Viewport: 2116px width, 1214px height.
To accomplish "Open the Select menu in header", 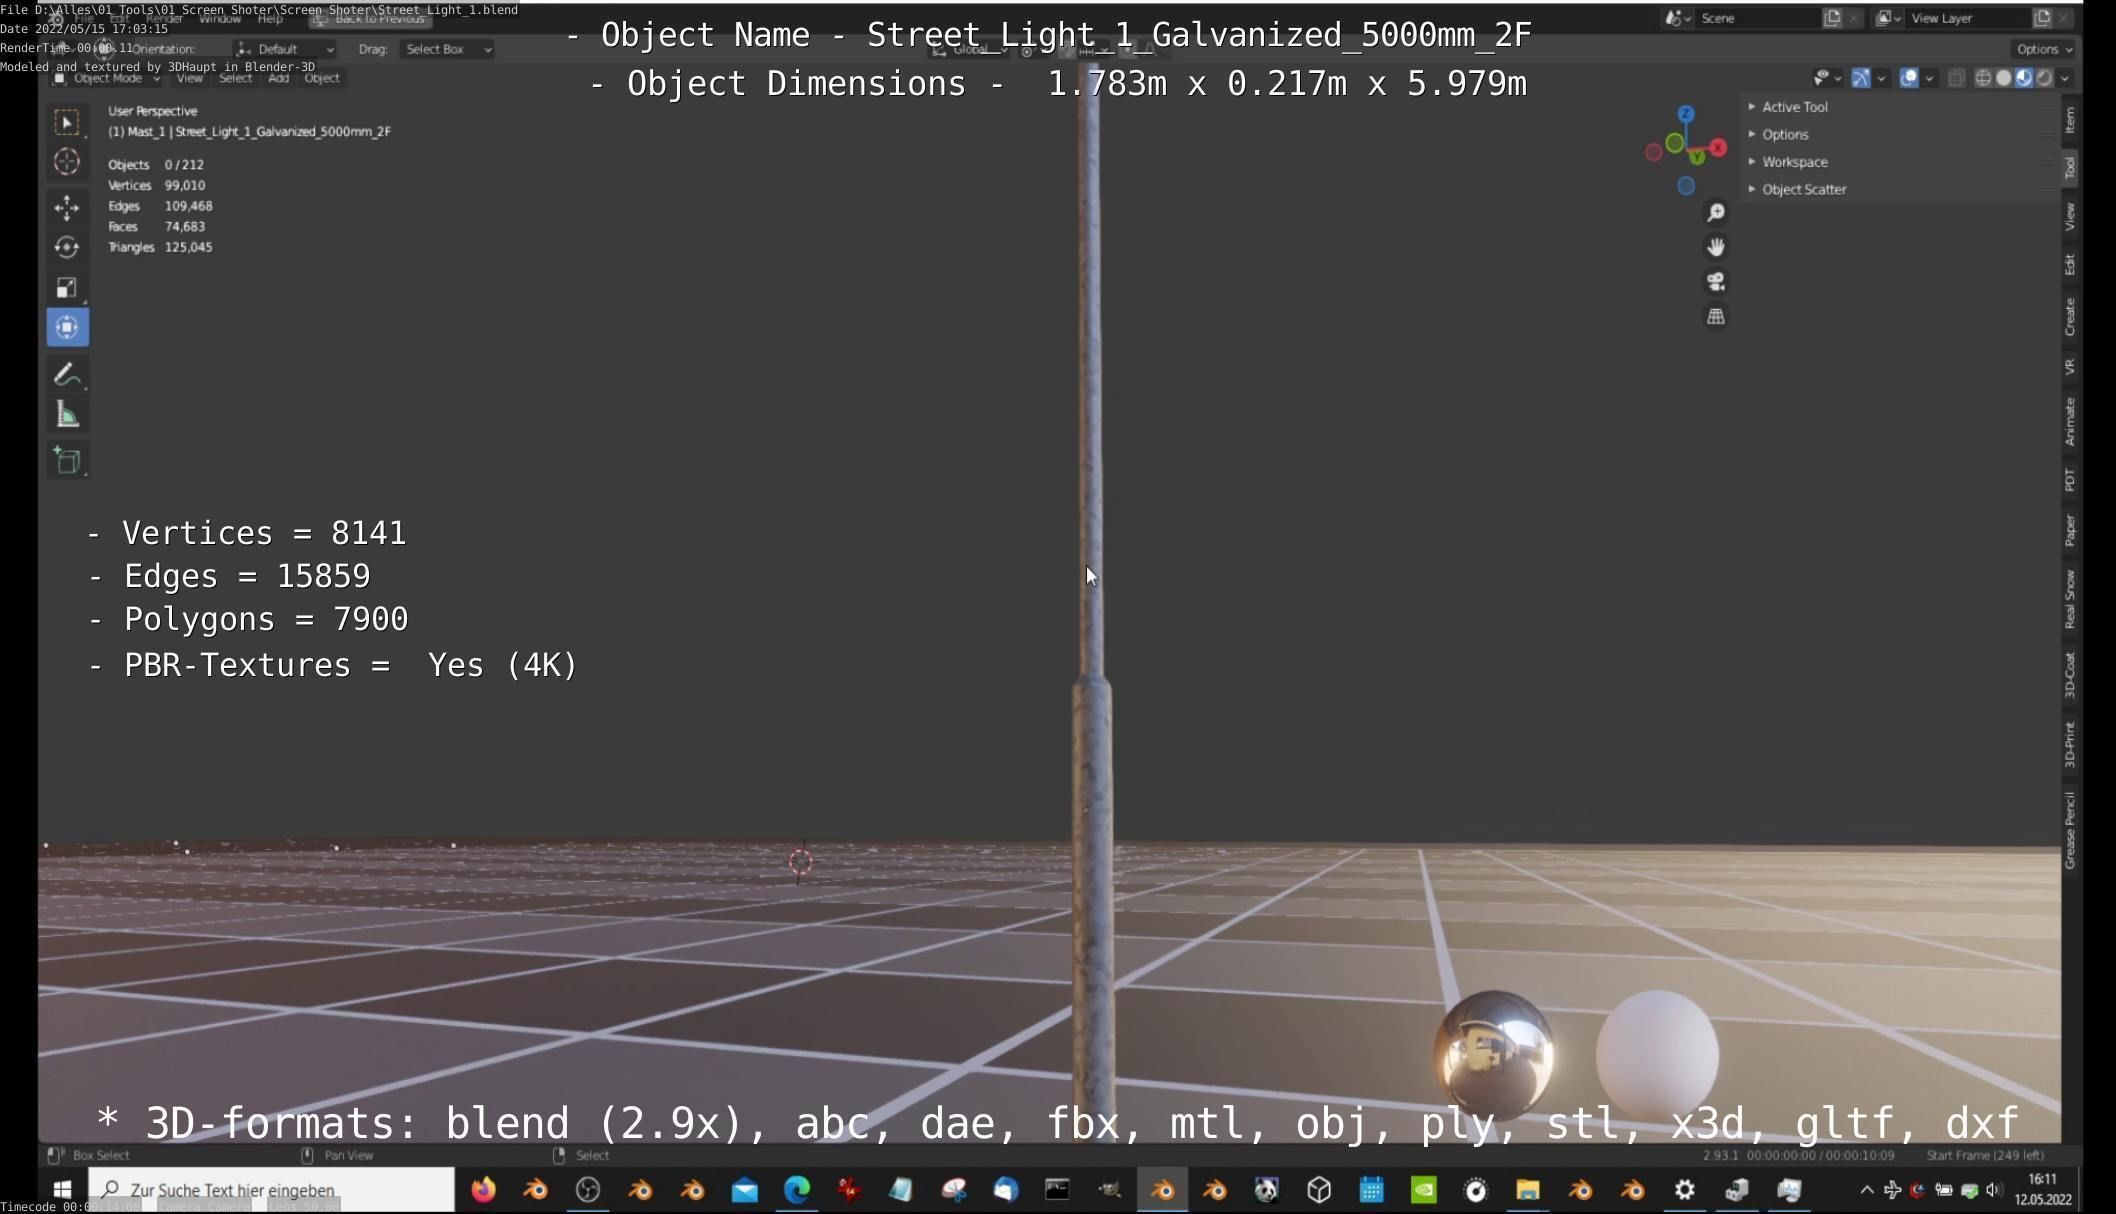I will coord(235,78).
